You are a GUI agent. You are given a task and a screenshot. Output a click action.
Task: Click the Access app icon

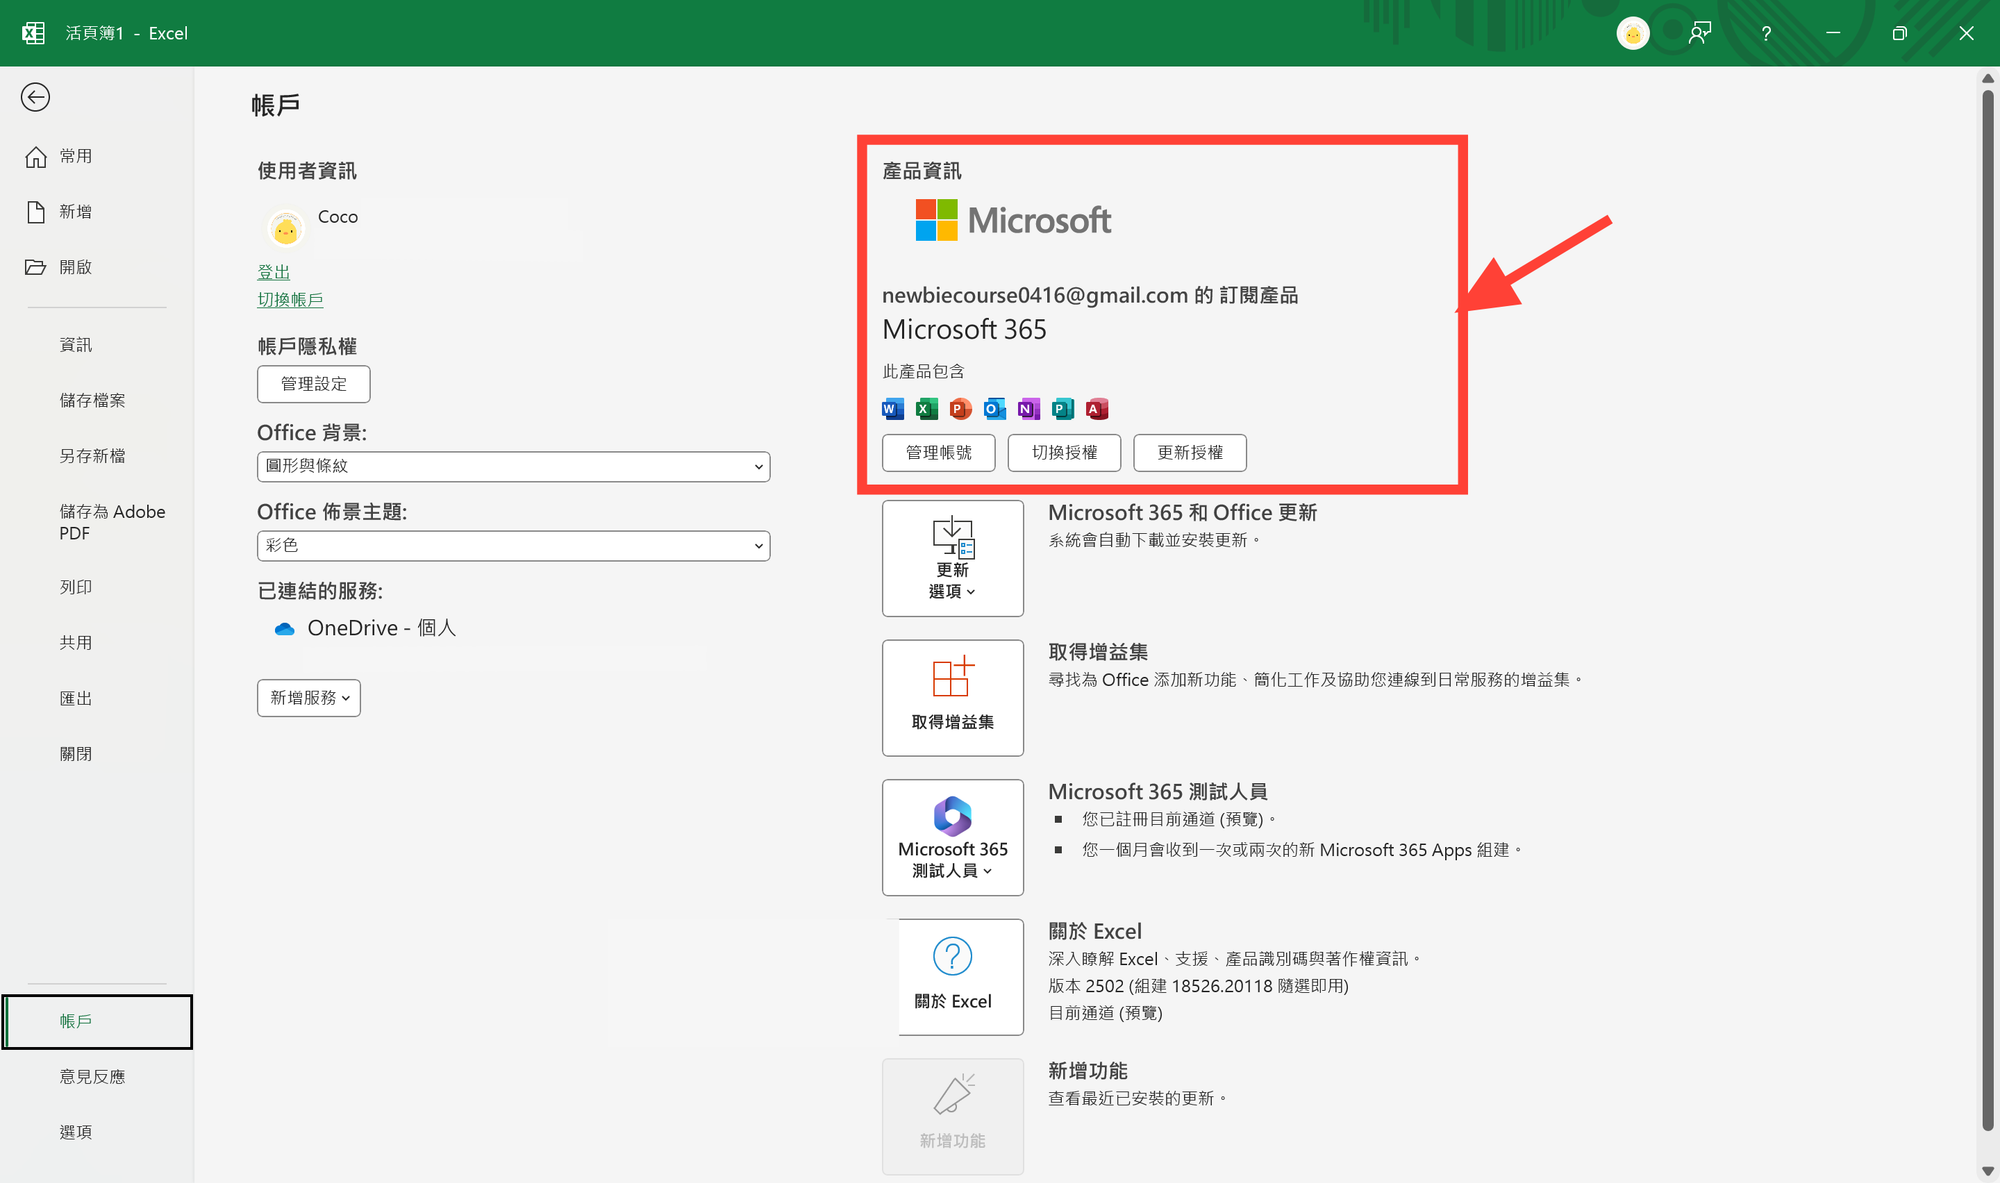pyautogui.click(x=1097, y=409)
